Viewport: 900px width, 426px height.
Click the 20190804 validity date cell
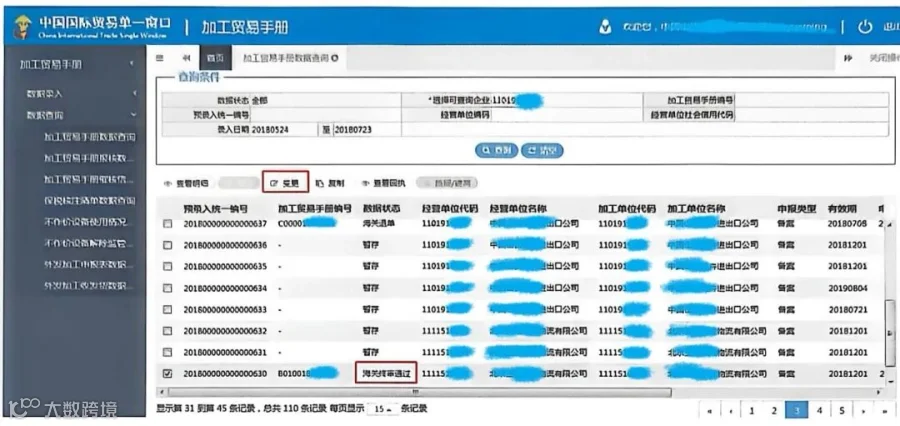click(x=847, y=288)
